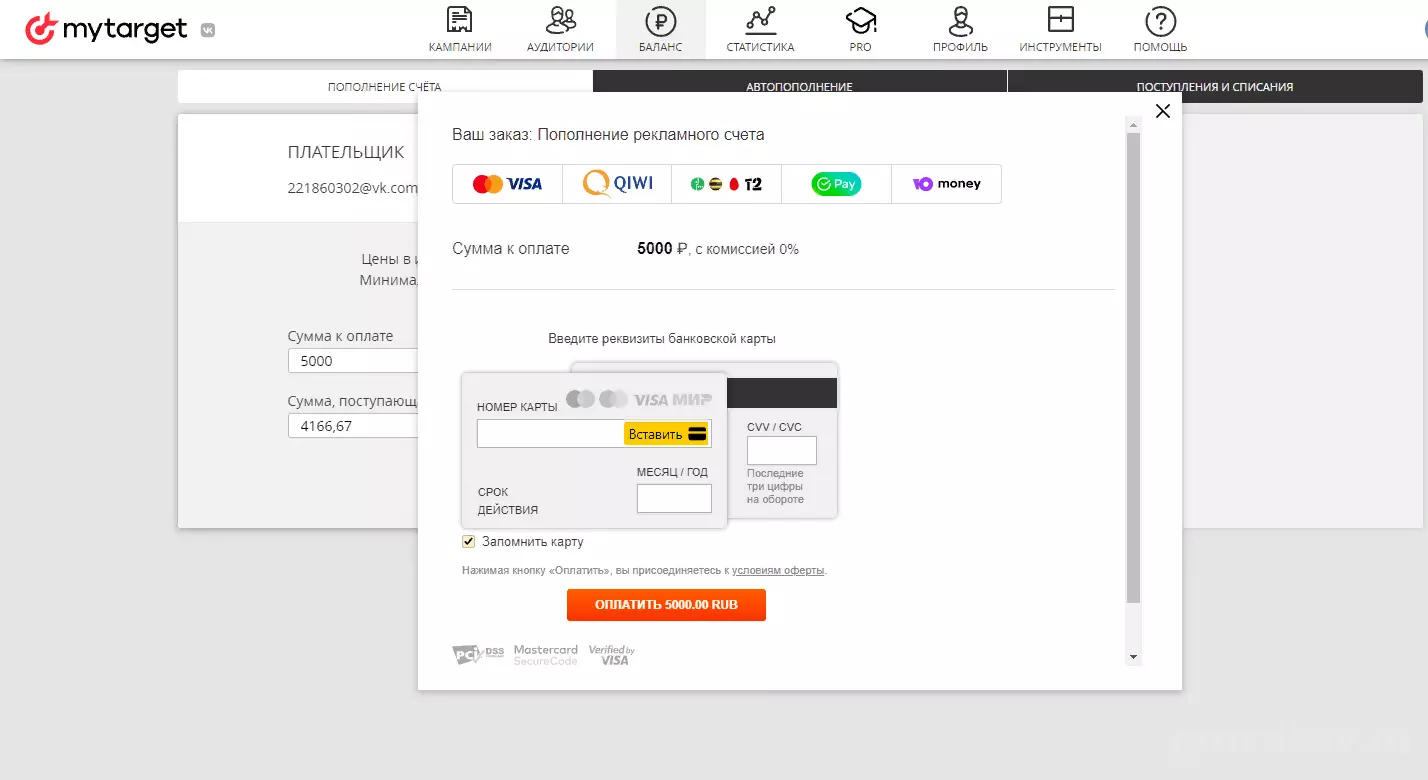Switch to Пополнение счёта tab
The width and height of the screenshot is (1428, 780).
pyautogui.click(x=385, y=87)
